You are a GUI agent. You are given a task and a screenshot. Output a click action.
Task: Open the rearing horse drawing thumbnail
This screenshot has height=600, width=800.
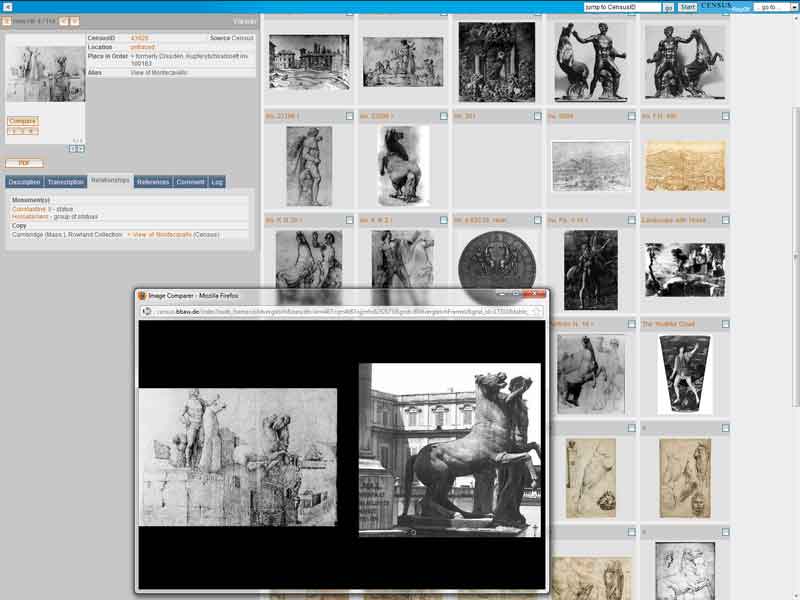pyautogui.click(x=403, y=166)
